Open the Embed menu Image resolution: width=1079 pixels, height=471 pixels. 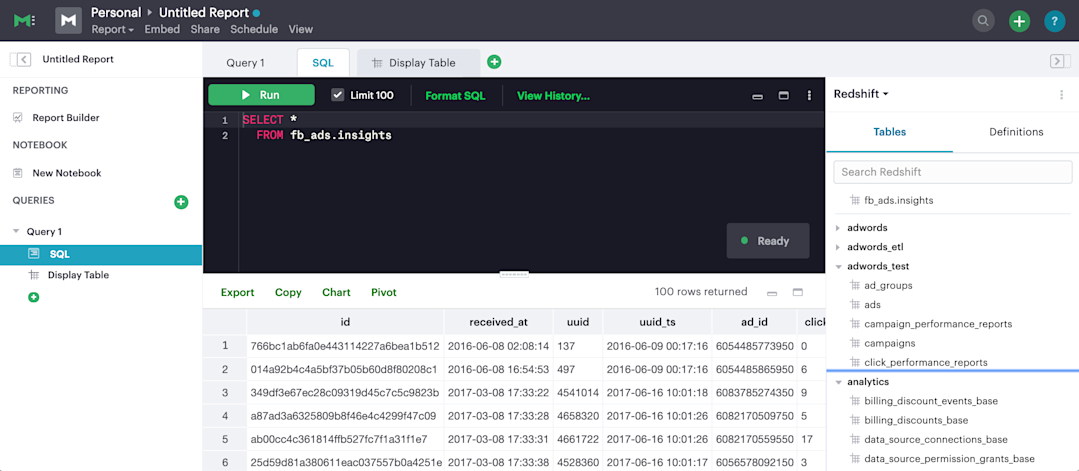pyautogui.click(x=162, y=29)
